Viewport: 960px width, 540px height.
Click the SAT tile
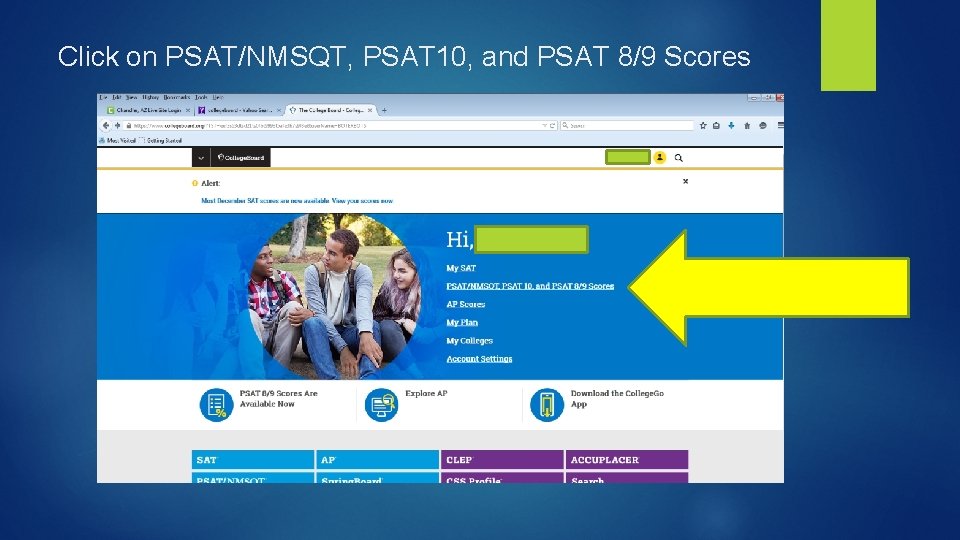tap(253, 460)
